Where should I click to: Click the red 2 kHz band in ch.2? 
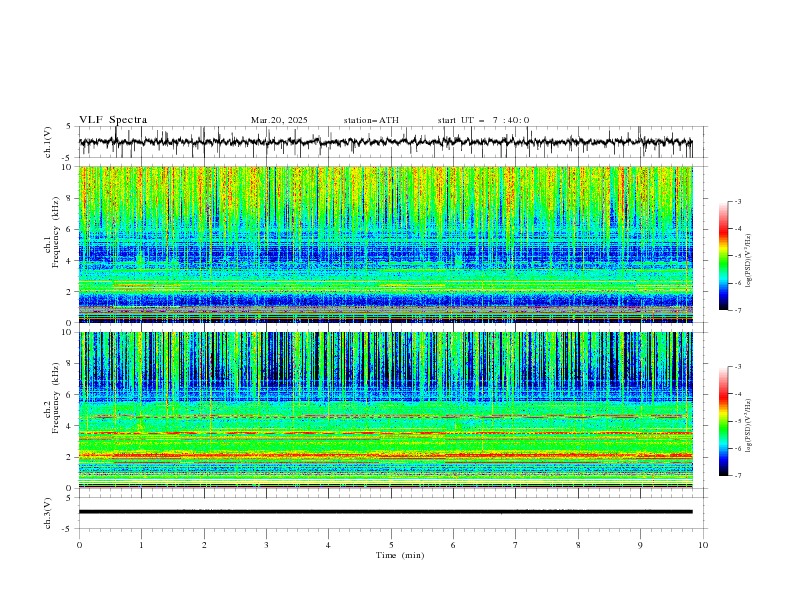[x=386, y=455]
